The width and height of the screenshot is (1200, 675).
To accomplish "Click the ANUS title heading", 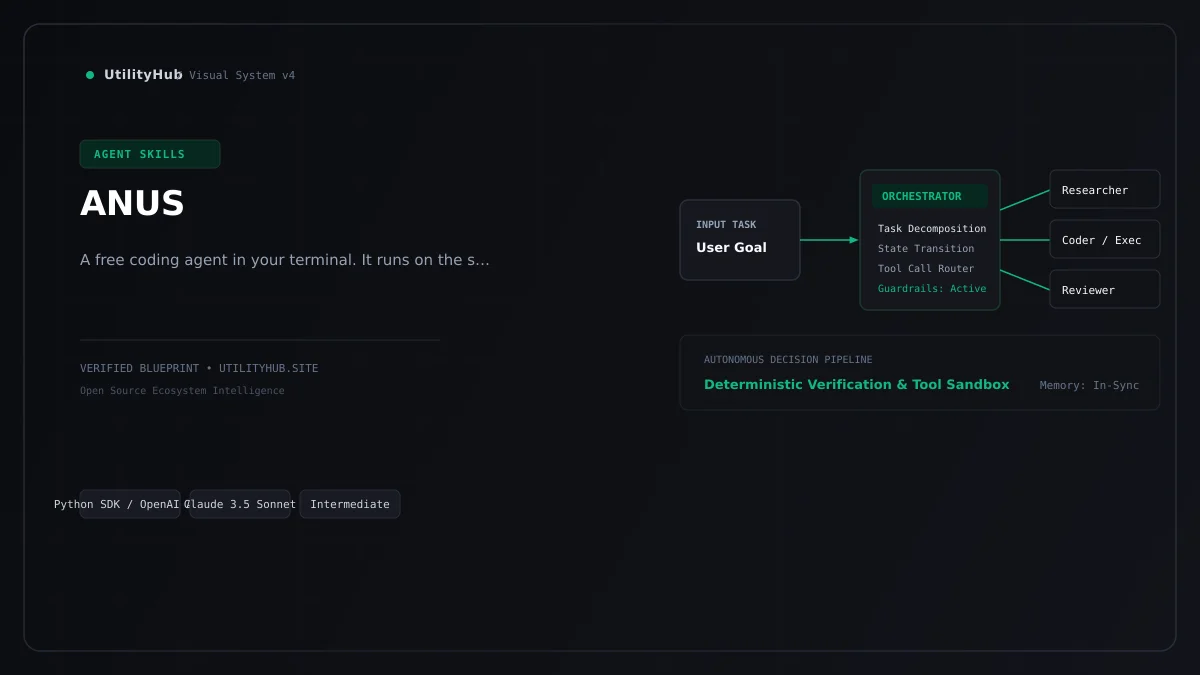I will (132, 204).
